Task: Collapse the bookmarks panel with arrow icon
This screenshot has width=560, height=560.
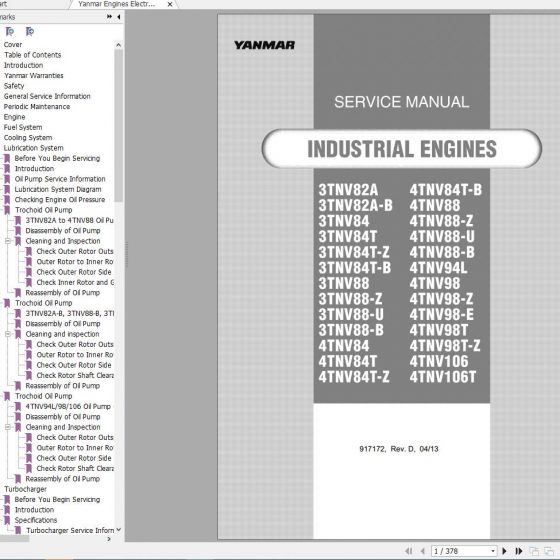Action: 119,17
